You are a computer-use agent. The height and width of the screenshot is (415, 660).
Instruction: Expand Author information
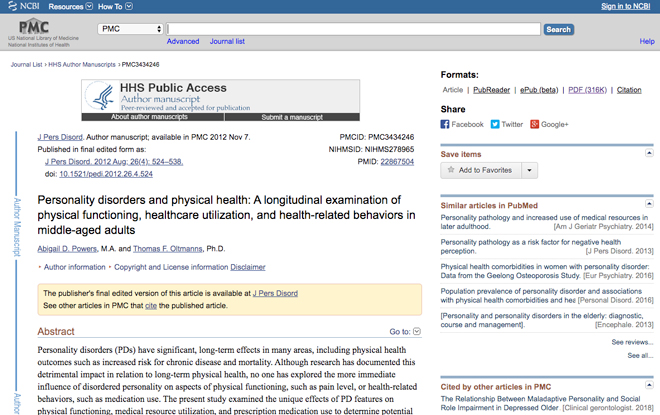click(75, 267)
